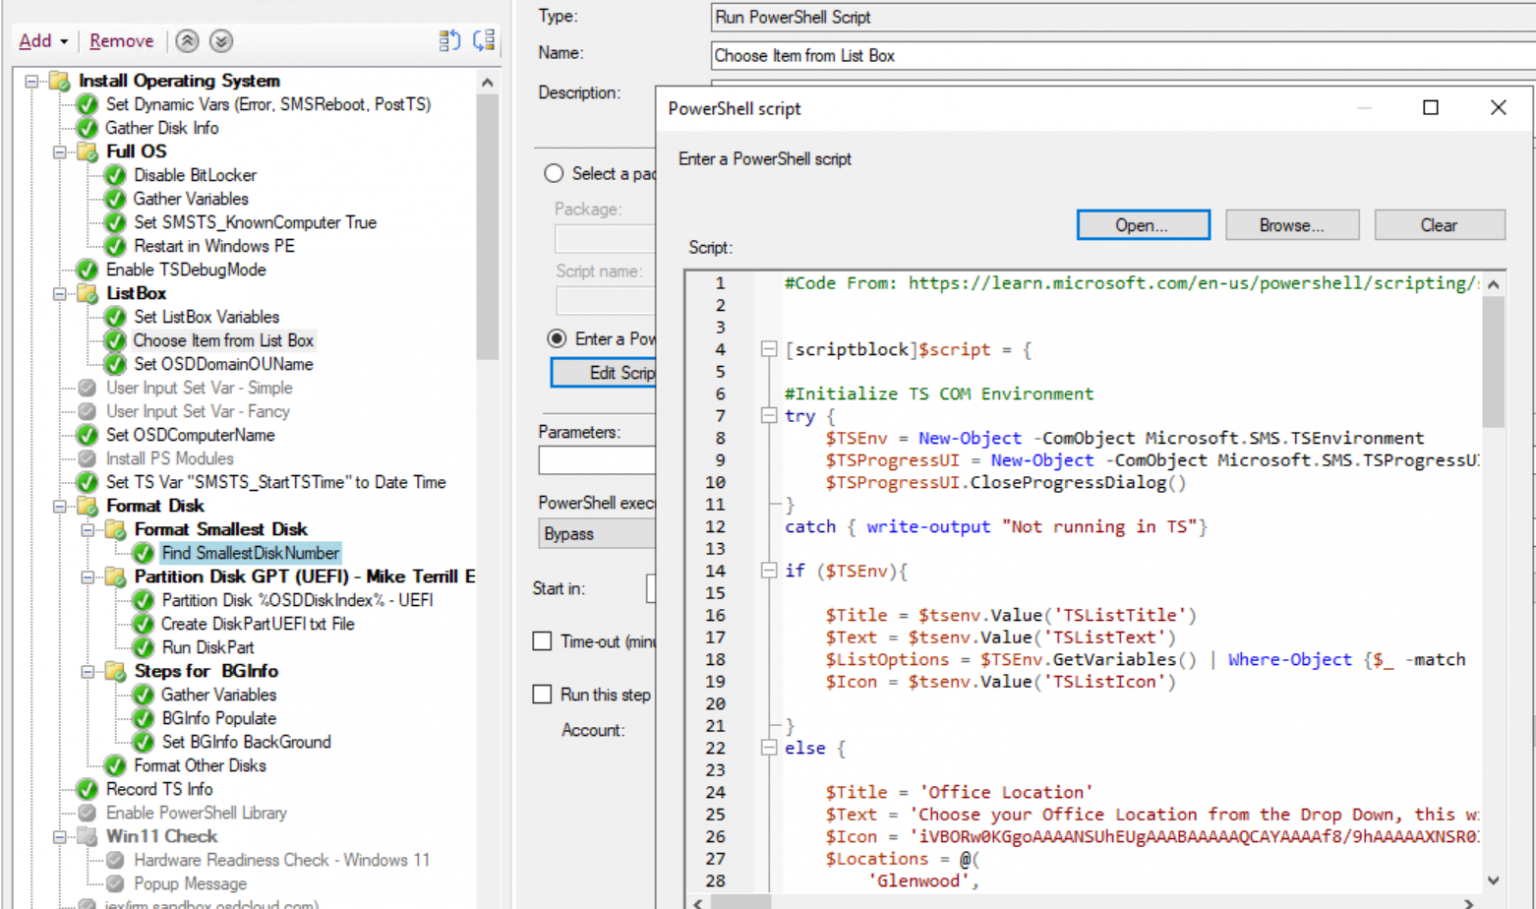This screenshot has width=1536, height=909.
Task: Enable the Run this step checkbox
Action: 542,694
